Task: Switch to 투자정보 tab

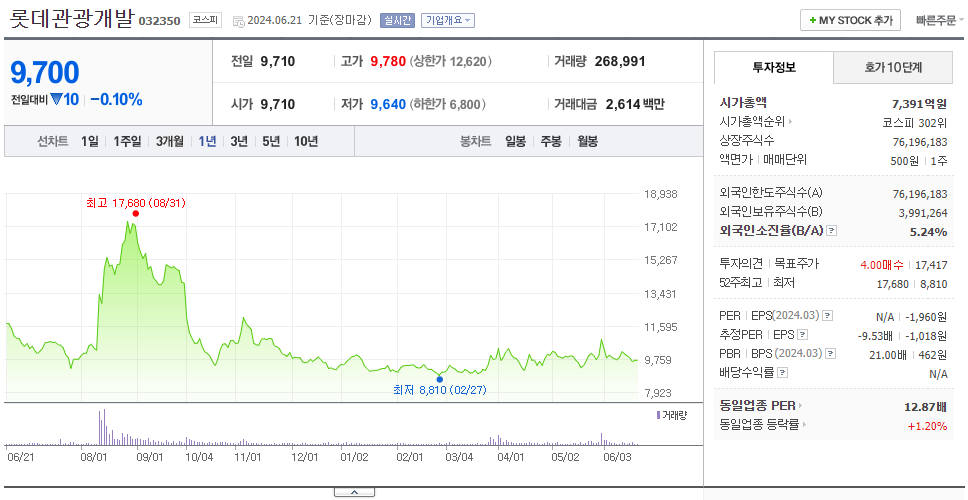Action: [x=774, y=67]
